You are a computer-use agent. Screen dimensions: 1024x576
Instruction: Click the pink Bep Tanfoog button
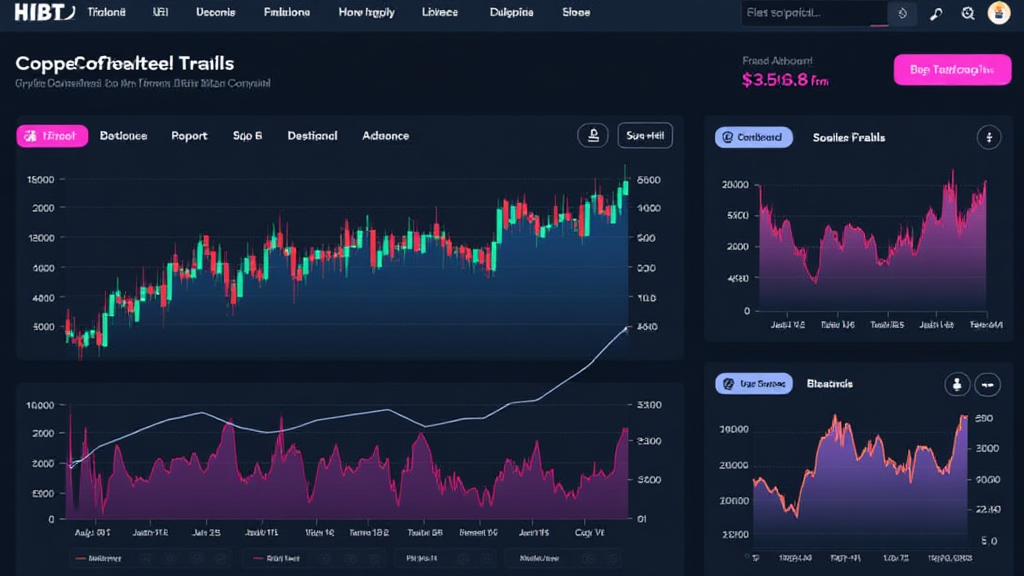coord(951,70)
